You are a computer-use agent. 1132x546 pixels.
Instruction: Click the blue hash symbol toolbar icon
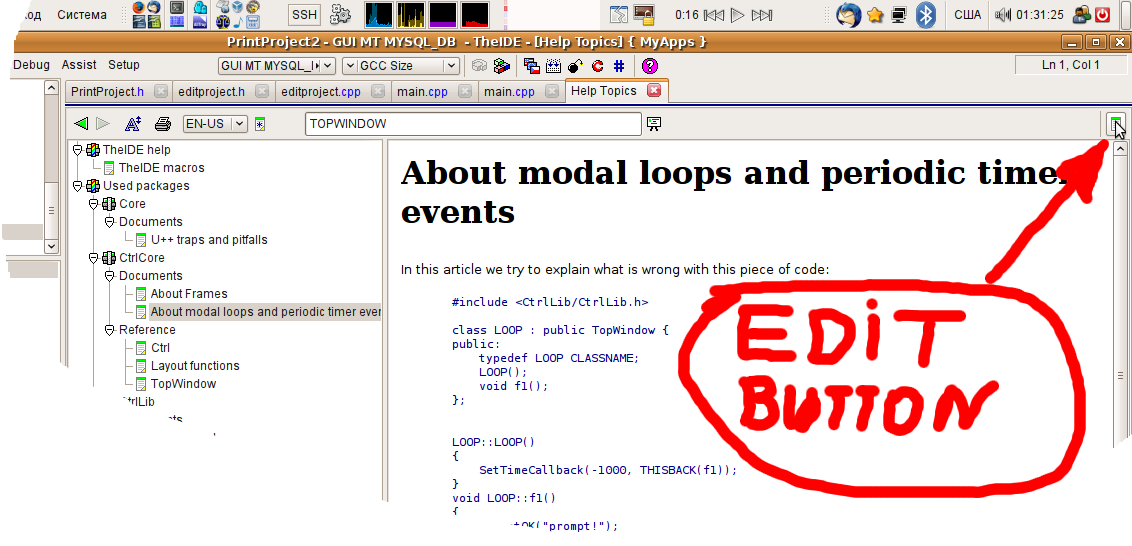click(x=619, y=66)
